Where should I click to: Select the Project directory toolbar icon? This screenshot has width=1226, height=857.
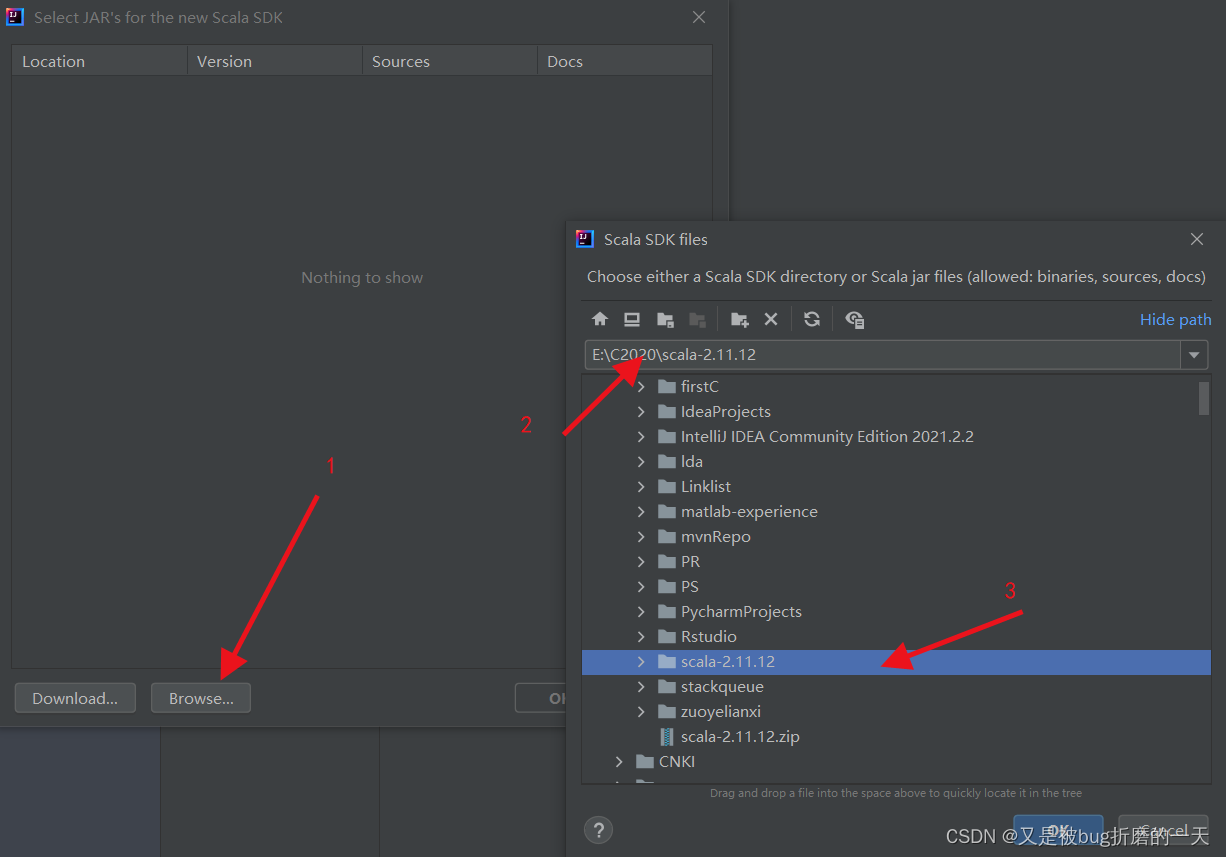(x=665, y=319)
